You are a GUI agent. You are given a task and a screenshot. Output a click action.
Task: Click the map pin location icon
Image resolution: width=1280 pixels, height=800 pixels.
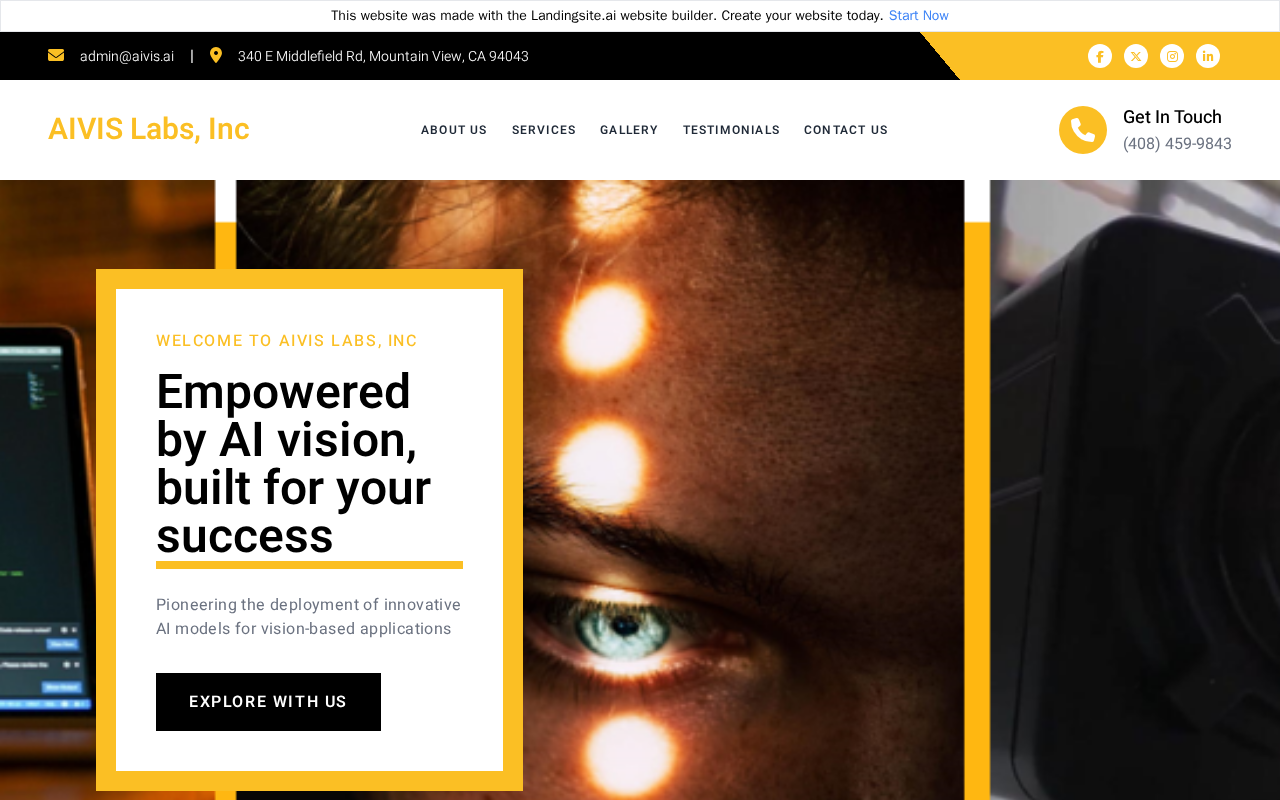click(216, 55)
